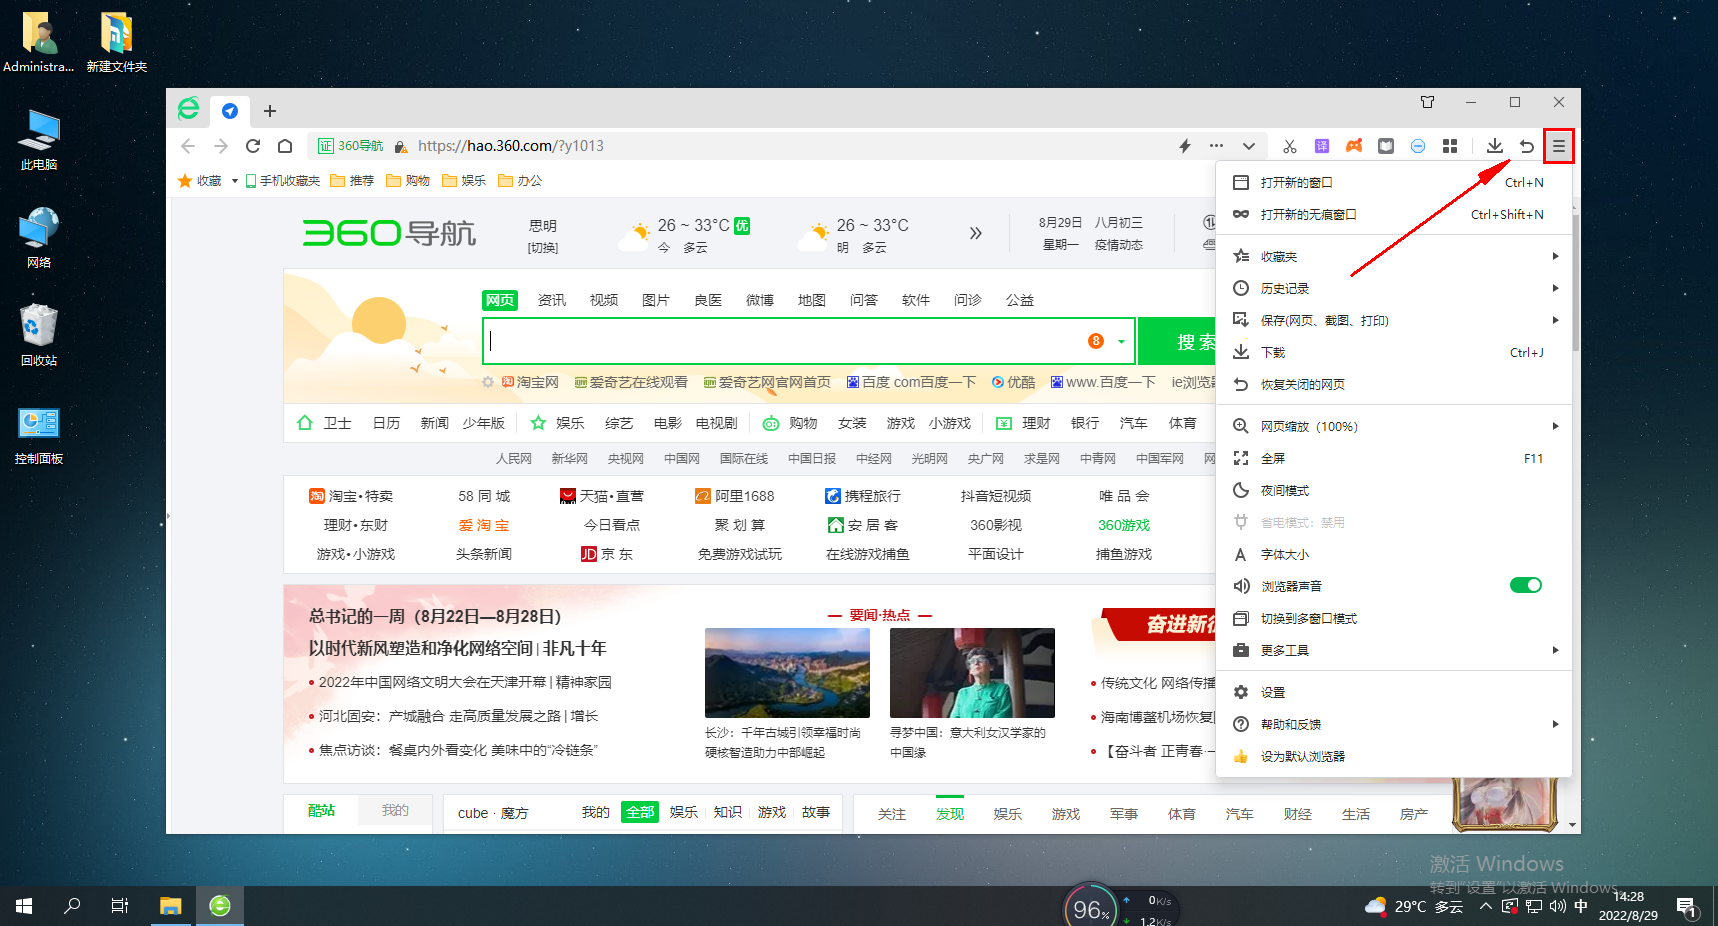Viewport: 1718px width, 926px height.
Task: Open the history menu entry
Action: tap(1394, 288)
